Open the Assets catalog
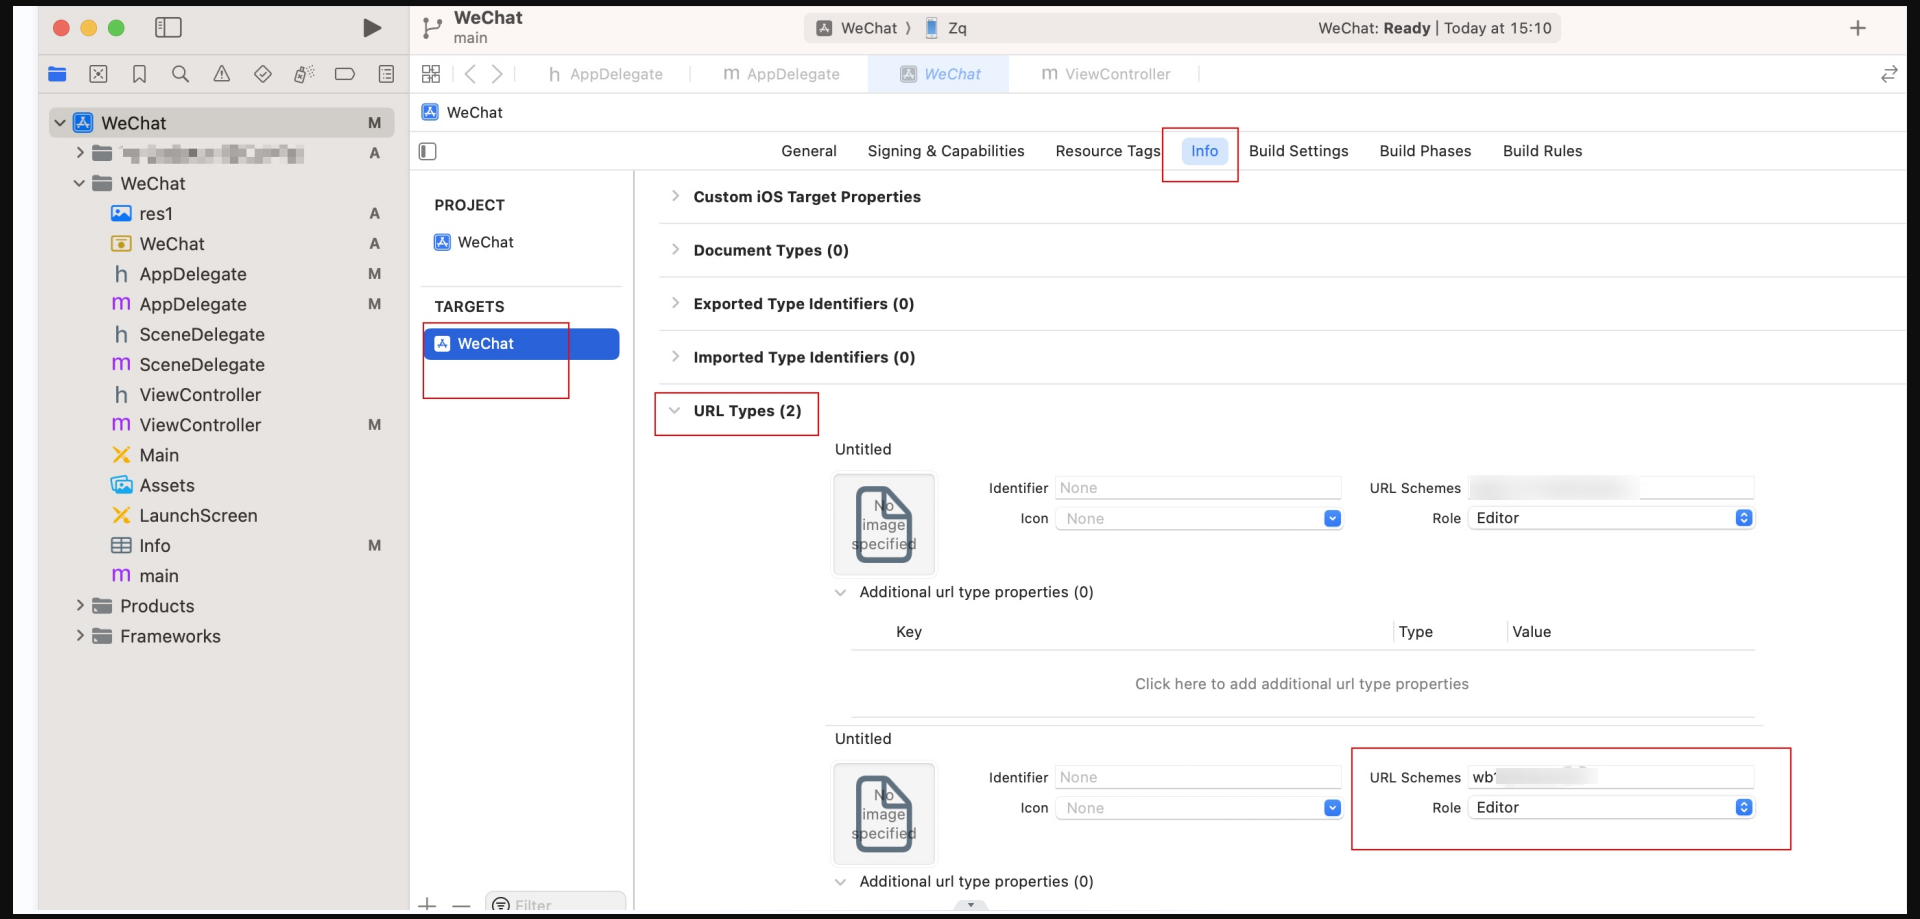Image resolution: width=1920 pixels, height=919 pixels. pos(167,486)
